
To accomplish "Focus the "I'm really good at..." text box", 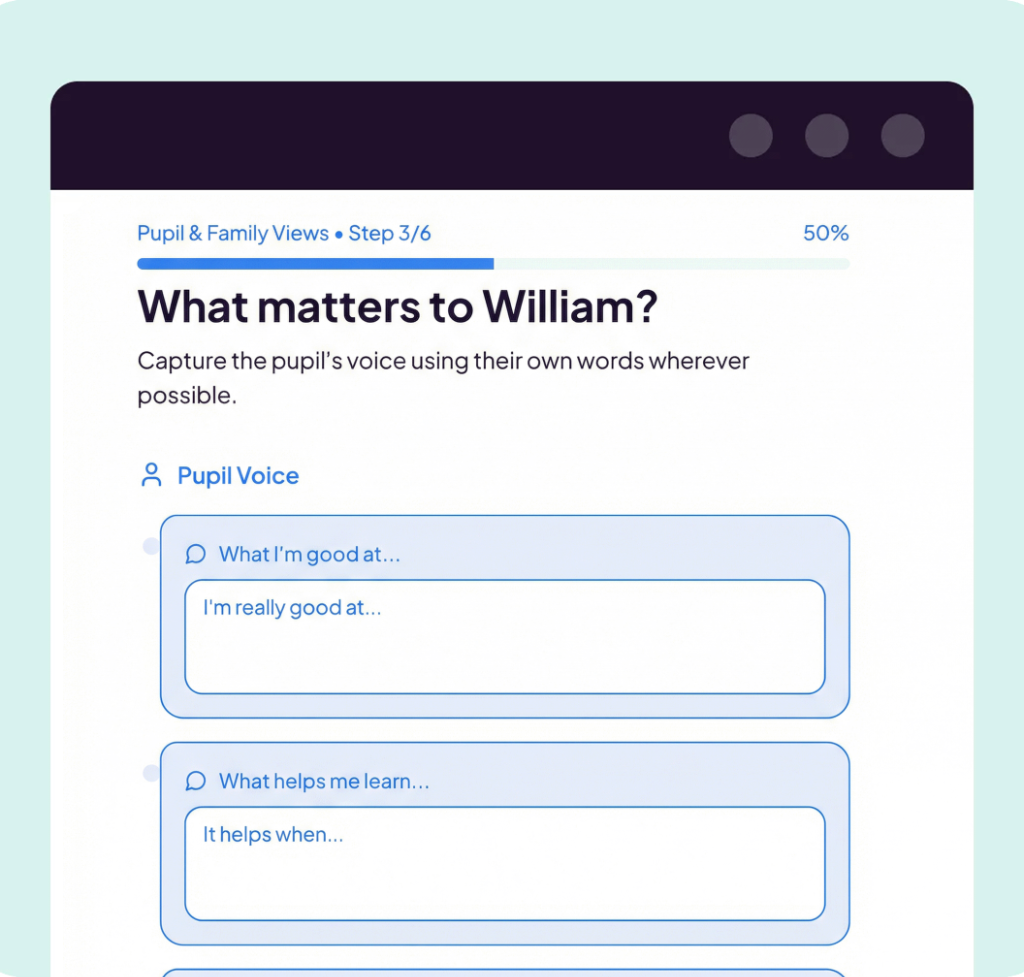I will click(x=504, y=637).
